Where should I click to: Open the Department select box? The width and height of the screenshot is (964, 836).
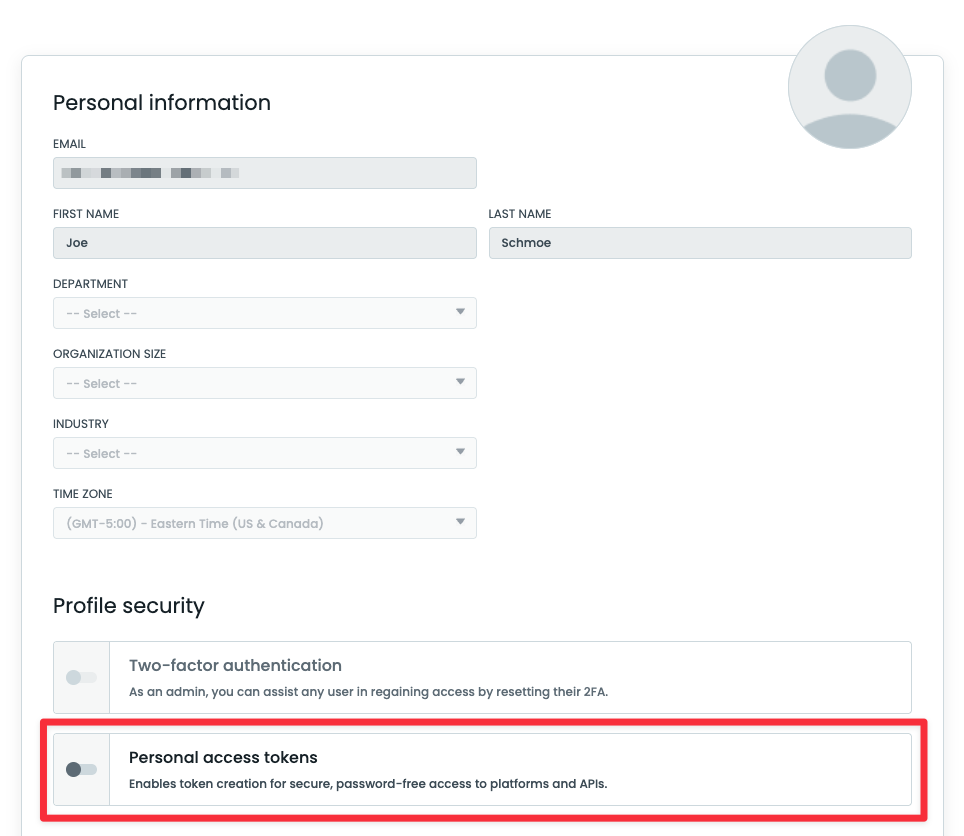coord(250,313)
